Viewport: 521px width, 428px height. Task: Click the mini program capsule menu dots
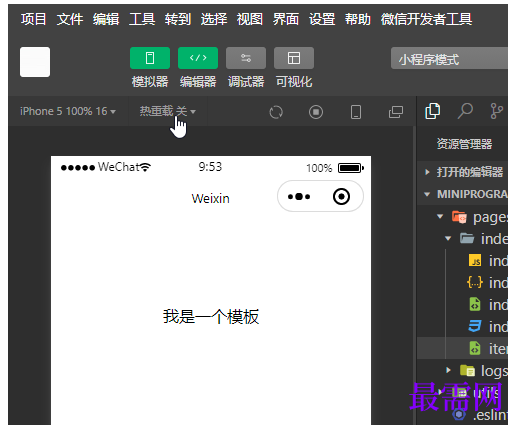point(299,197)
